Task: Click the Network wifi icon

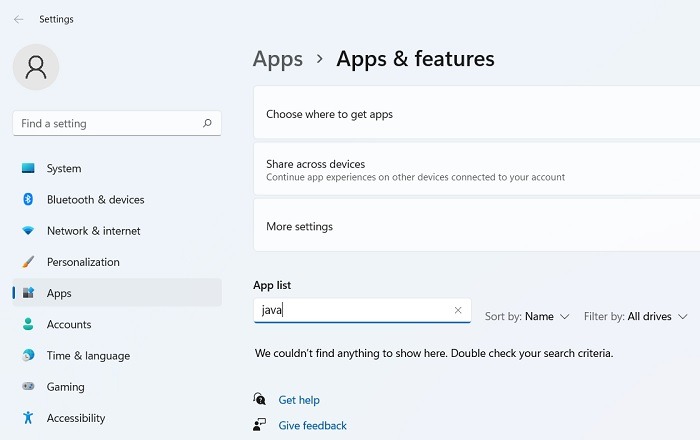Action: click(x=28, y=231)
